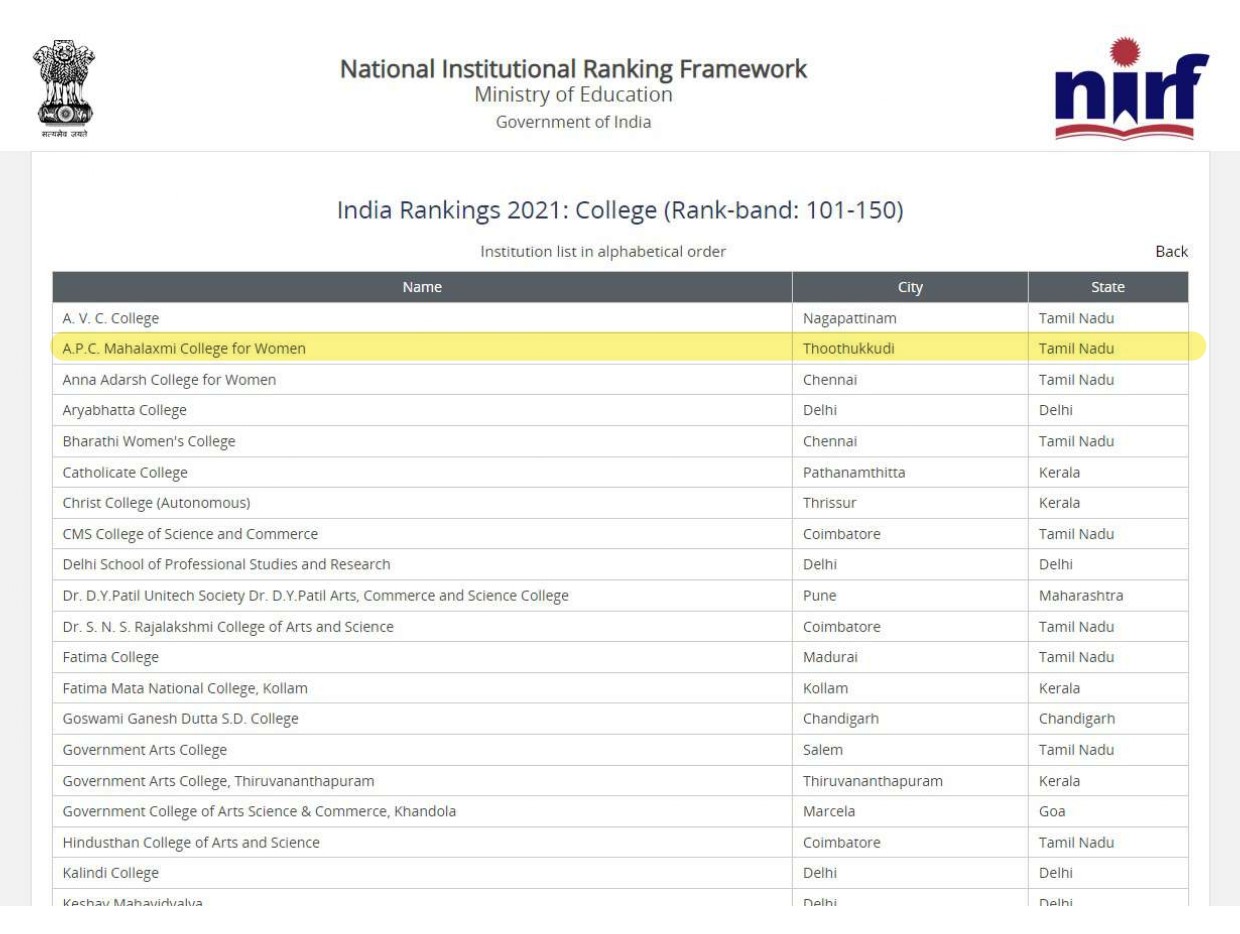Click the Government of India header text
This screenshot has height=934, width=1240.
[573, 122]
